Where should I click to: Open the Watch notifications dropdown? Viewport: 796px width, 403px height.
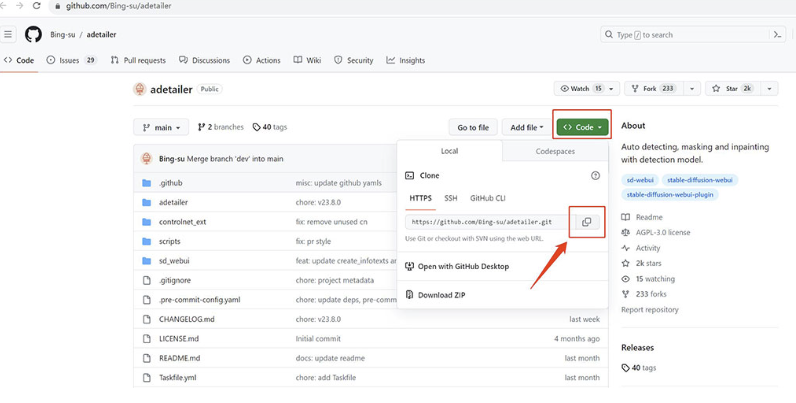587,88
